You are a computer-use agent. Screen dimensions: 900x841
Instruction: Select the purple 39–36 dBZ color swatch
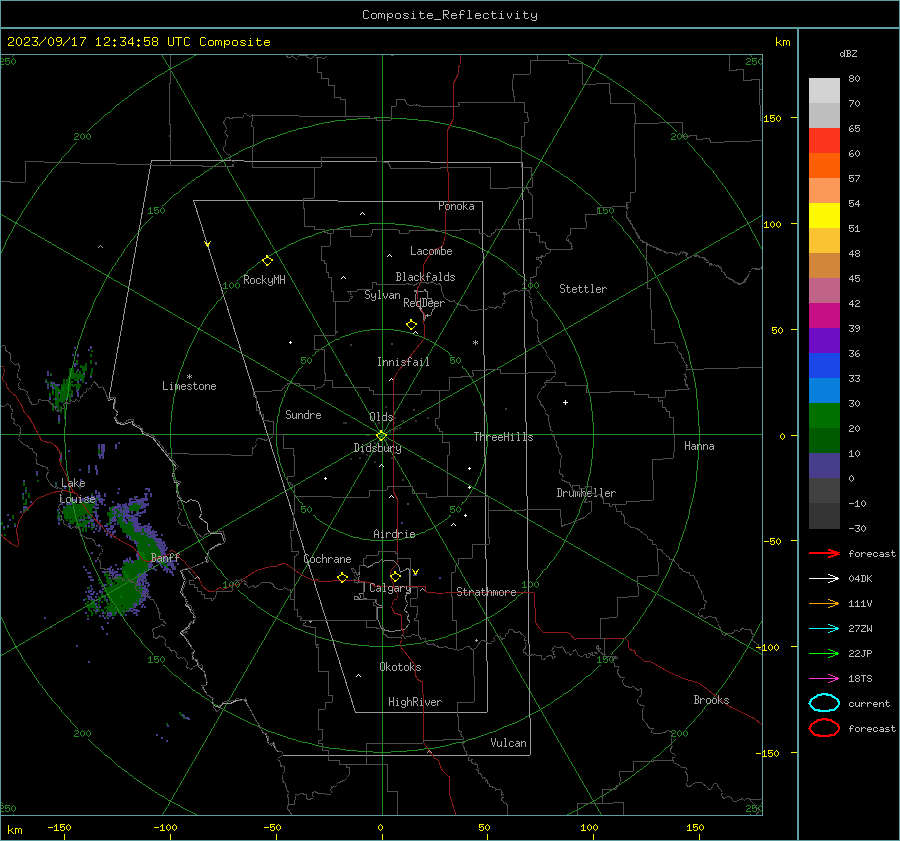(x=824, y=341)
